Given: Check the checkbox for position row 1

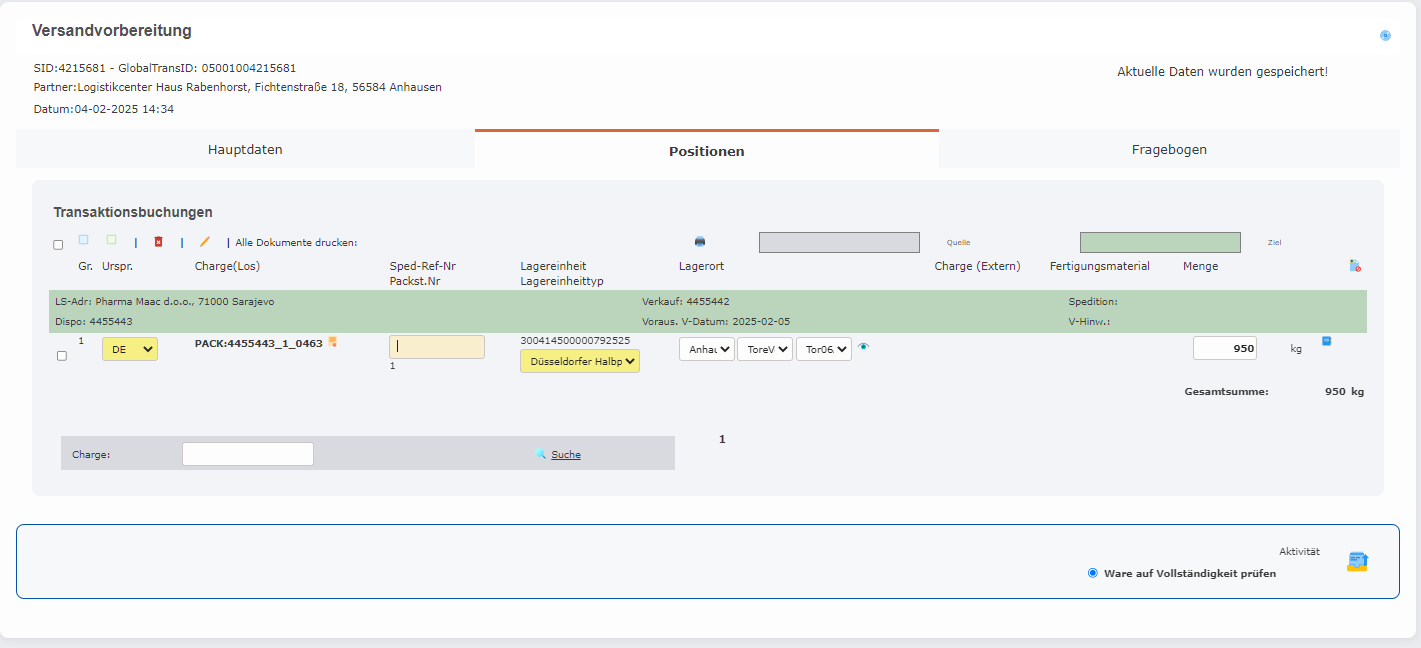Looking at the screenshot, I should click(x=62, y=356).
